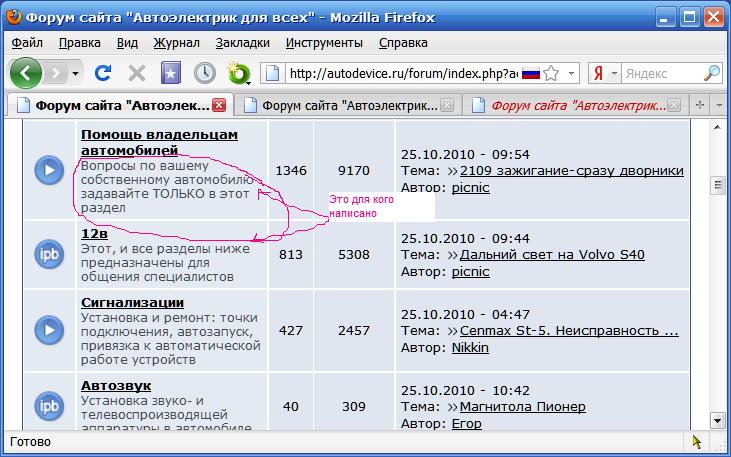Click the scrollbar down arrow

pos(717,421)
